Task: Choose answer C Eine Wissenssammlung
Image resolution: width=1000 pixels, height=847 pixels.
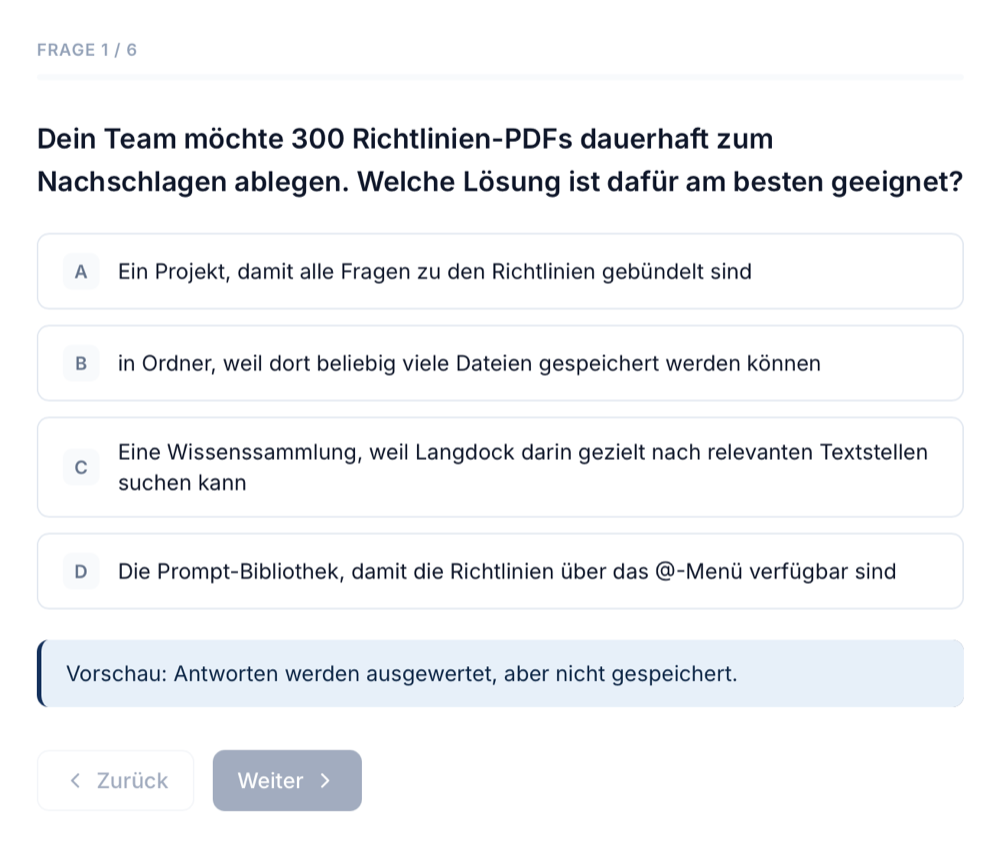Action: point(500,468)
